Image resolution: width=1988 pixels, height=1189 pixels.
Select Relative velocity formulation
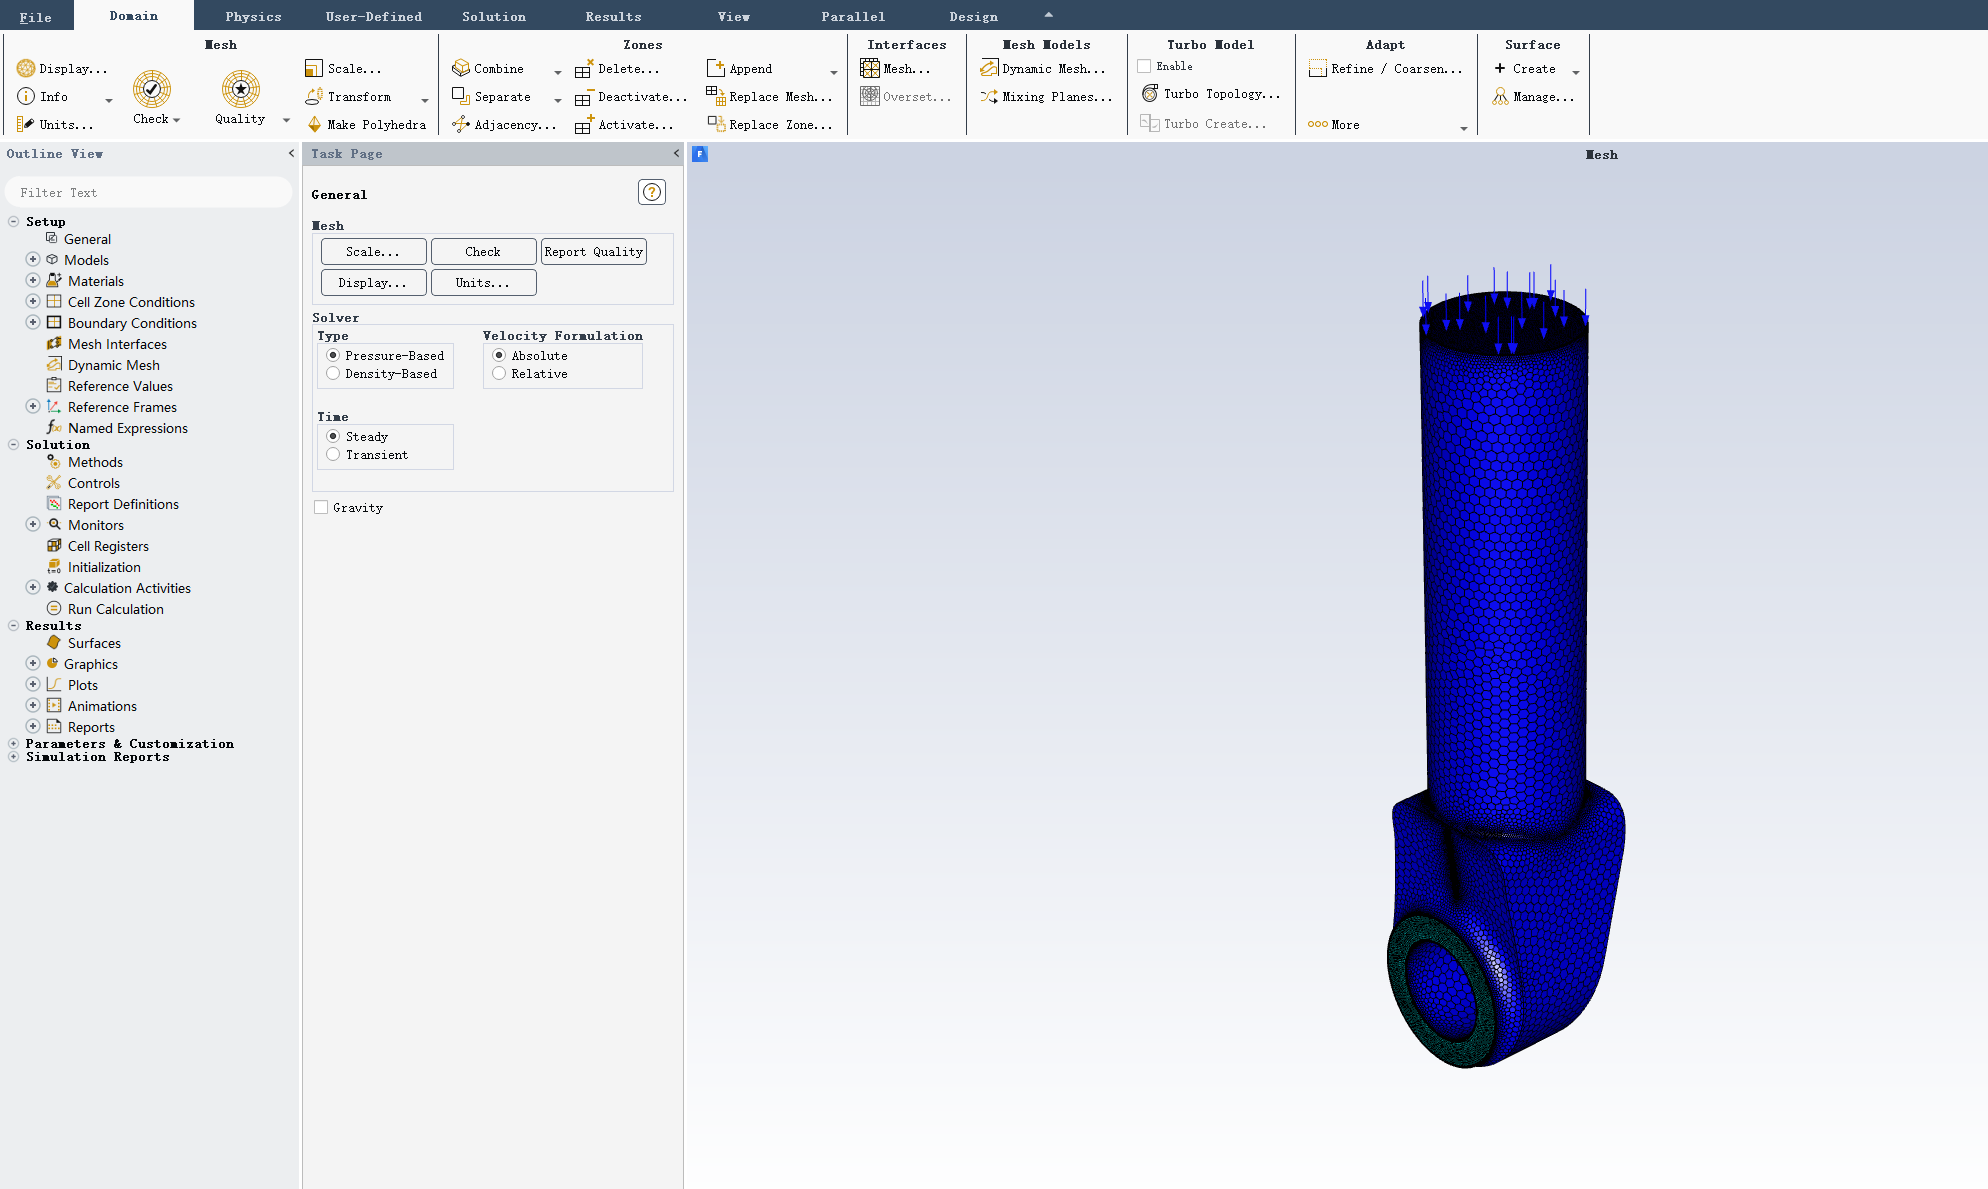click(x=499, y=373)
